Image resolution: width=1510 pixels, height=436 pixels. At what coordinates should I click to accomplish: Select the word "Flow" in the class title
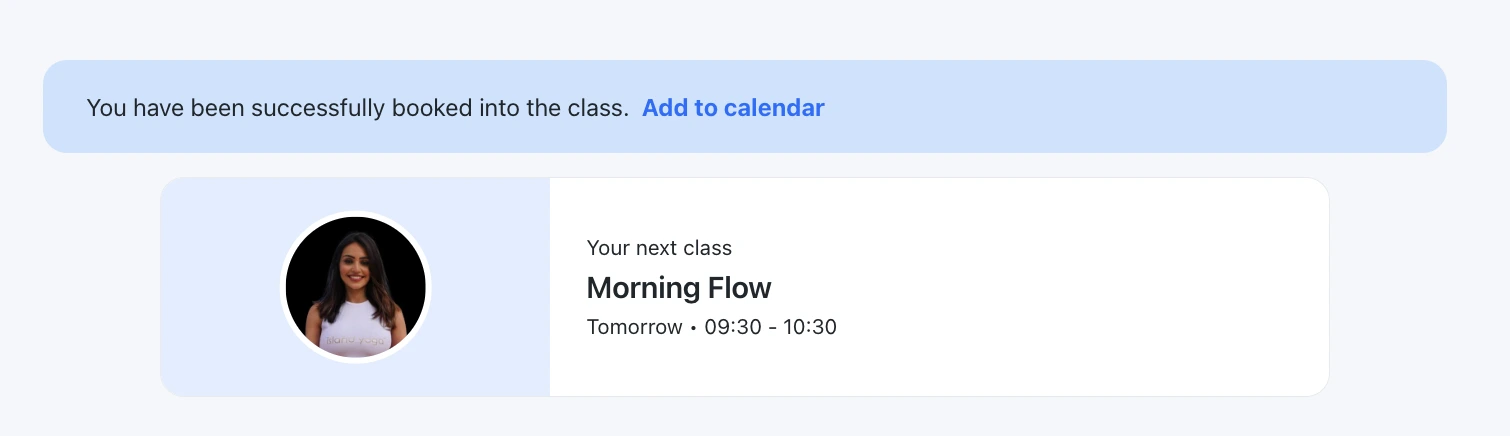741,288
